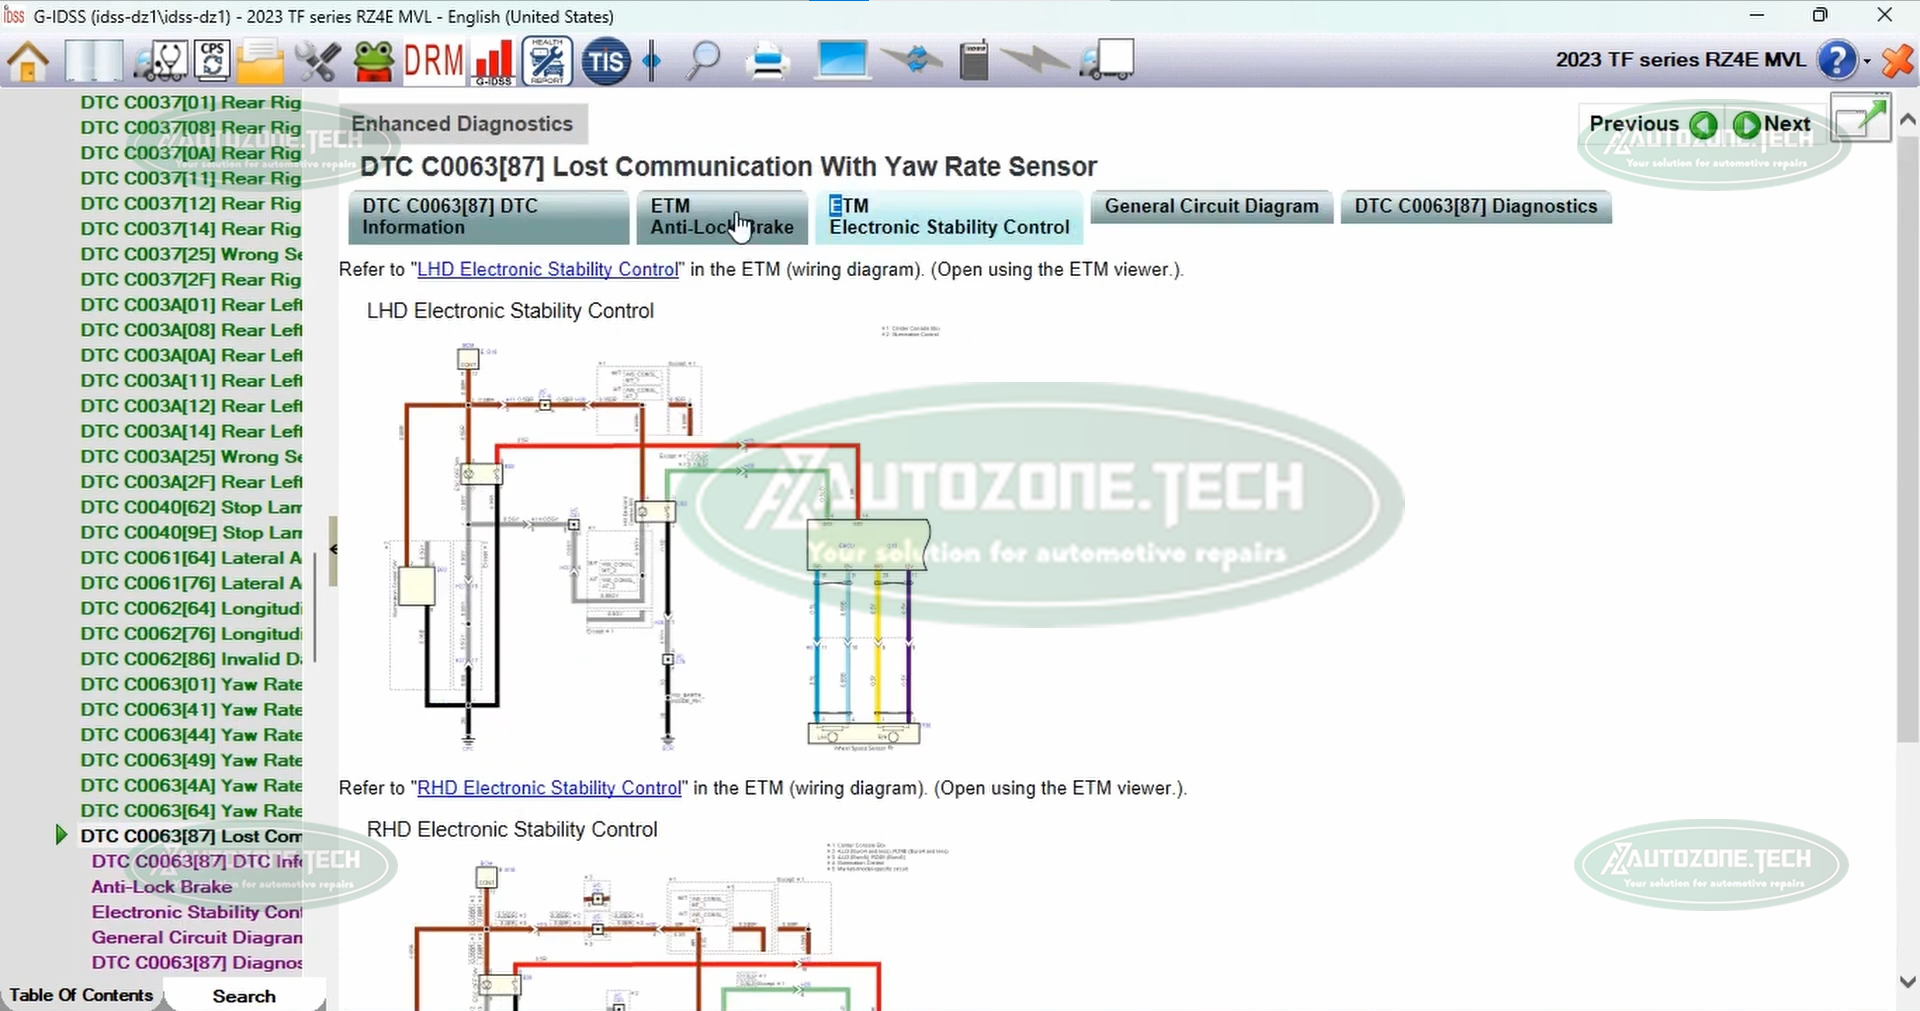Image resolution: width=1920 pixels, height=1011 pixels.
Task: Open the help dropdown arrow
Action: 1867,61
